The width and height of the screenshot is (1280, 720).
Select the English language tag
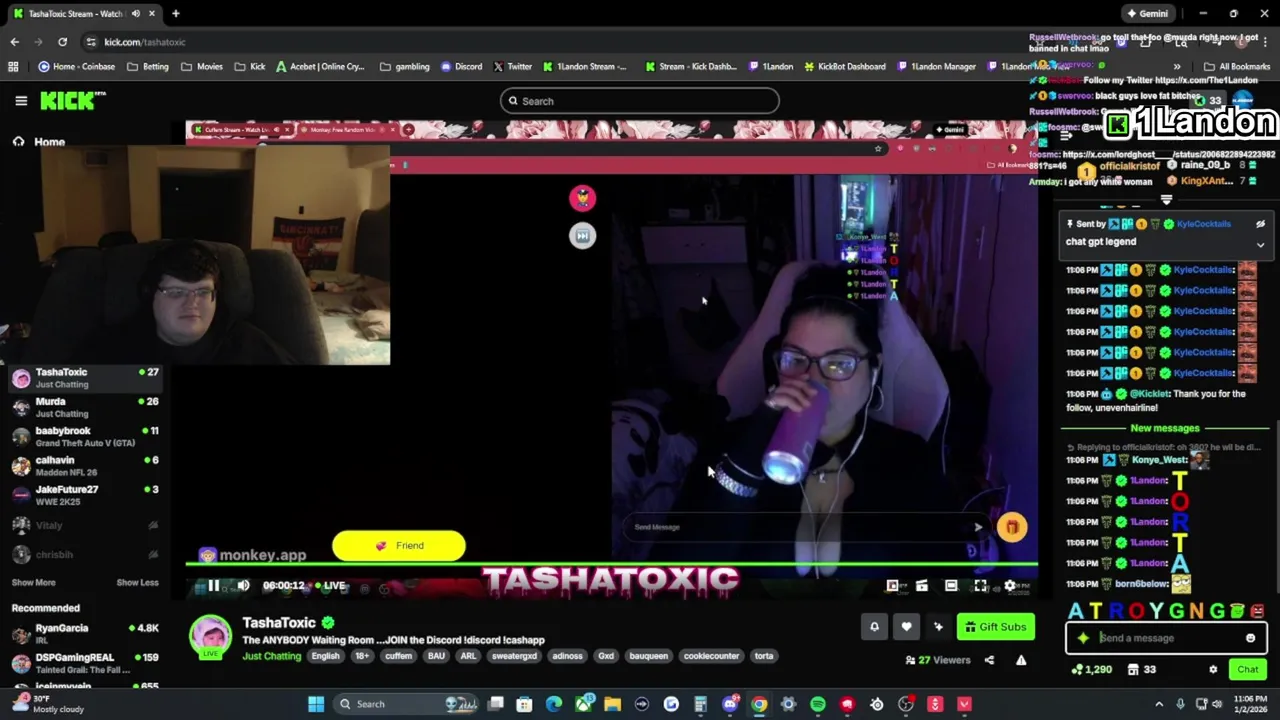(325, 656)
